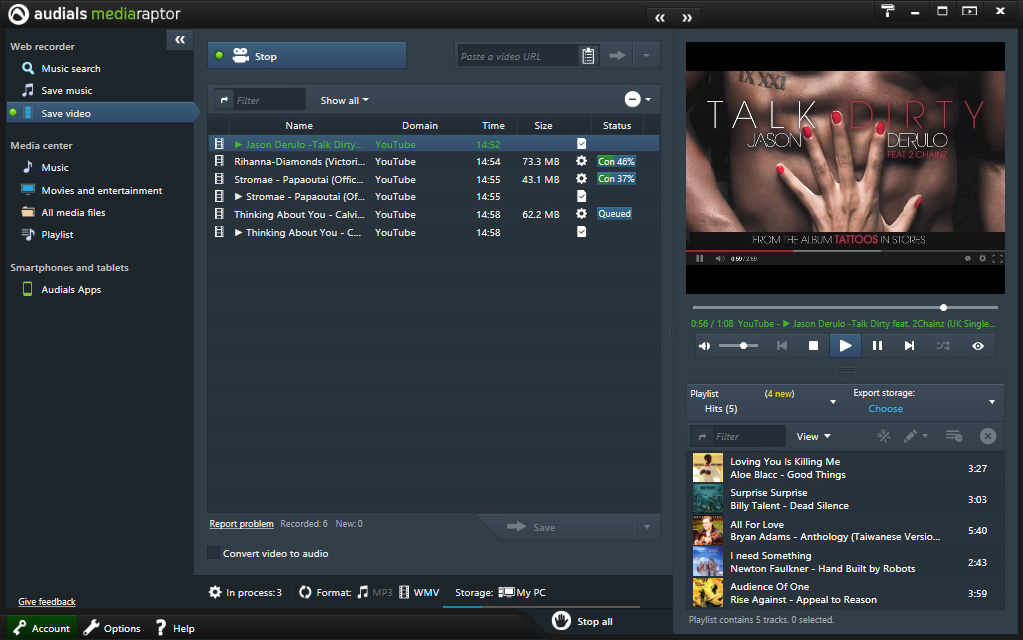Toggle checkbox on Jason Derulo row
The height and width of the screenshot is (640, 1023).
pyautogui.click(x=581, y=144)
